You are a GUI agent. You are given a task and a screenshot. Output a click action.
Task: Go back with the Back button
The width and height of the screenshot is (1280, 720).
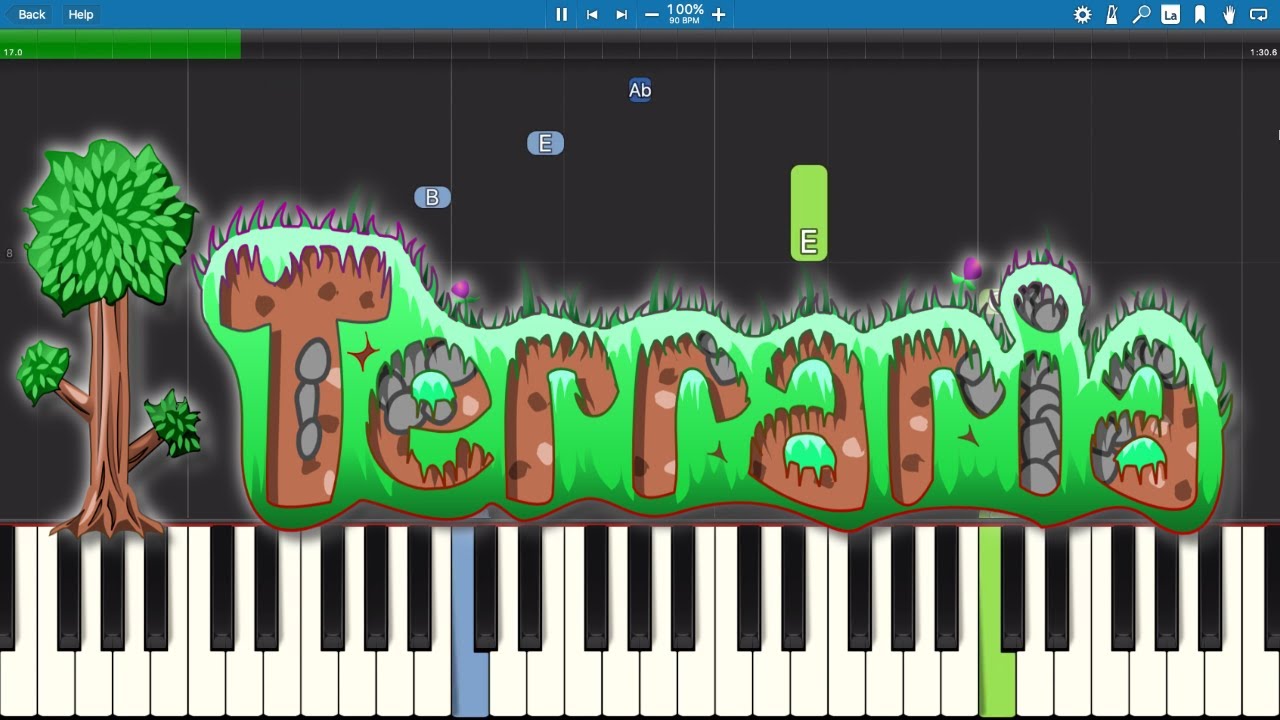[27, 14]
